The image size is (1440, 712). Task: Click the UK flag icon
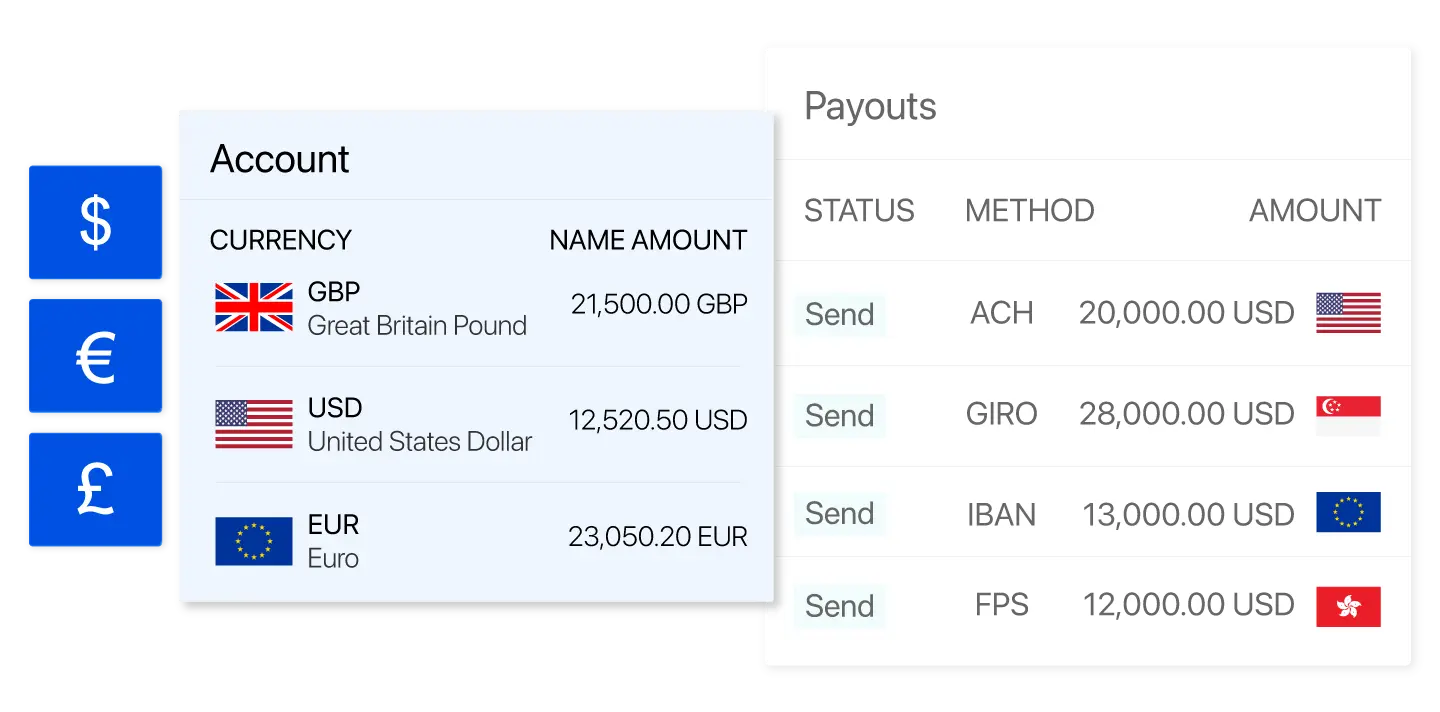coord(254,307)
